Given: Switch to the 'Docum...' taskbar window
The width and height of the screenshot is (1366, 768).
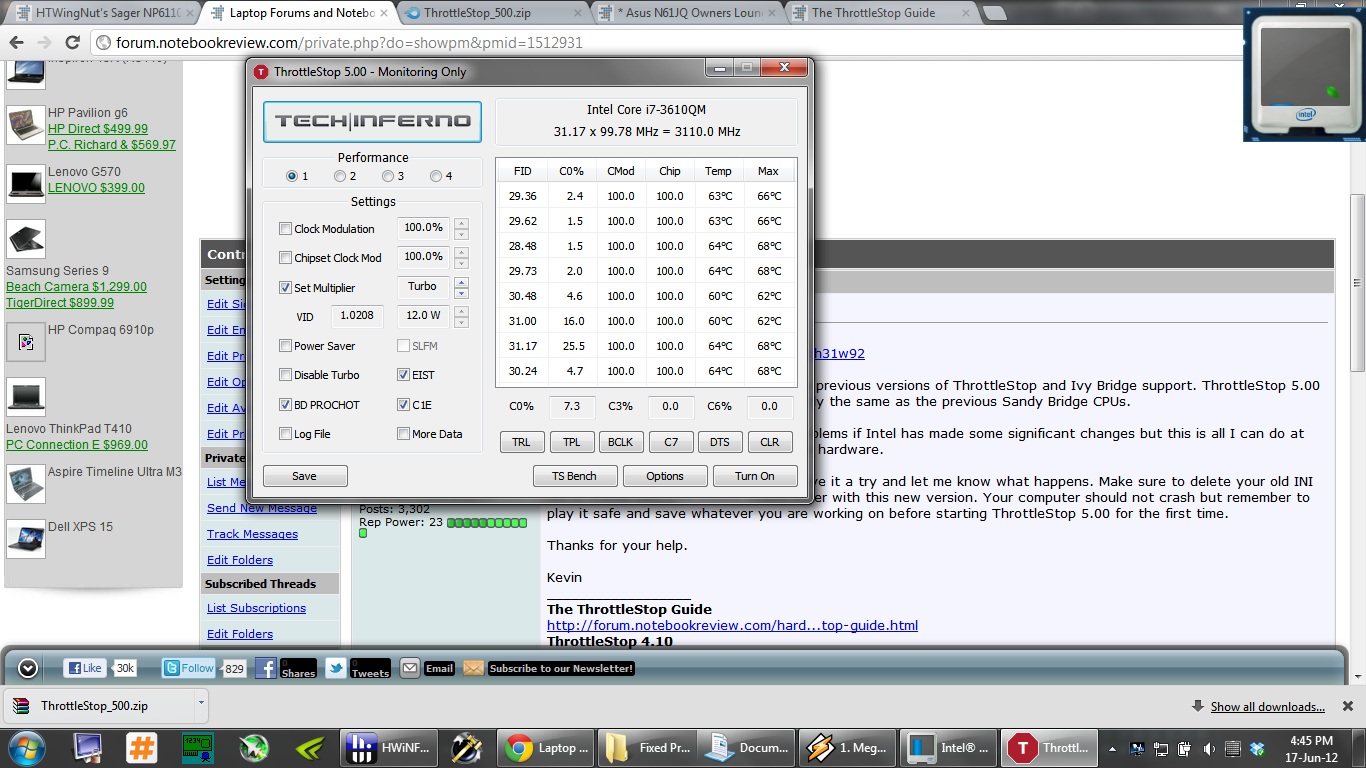Looking at the screenshot, I should point(747,747).
